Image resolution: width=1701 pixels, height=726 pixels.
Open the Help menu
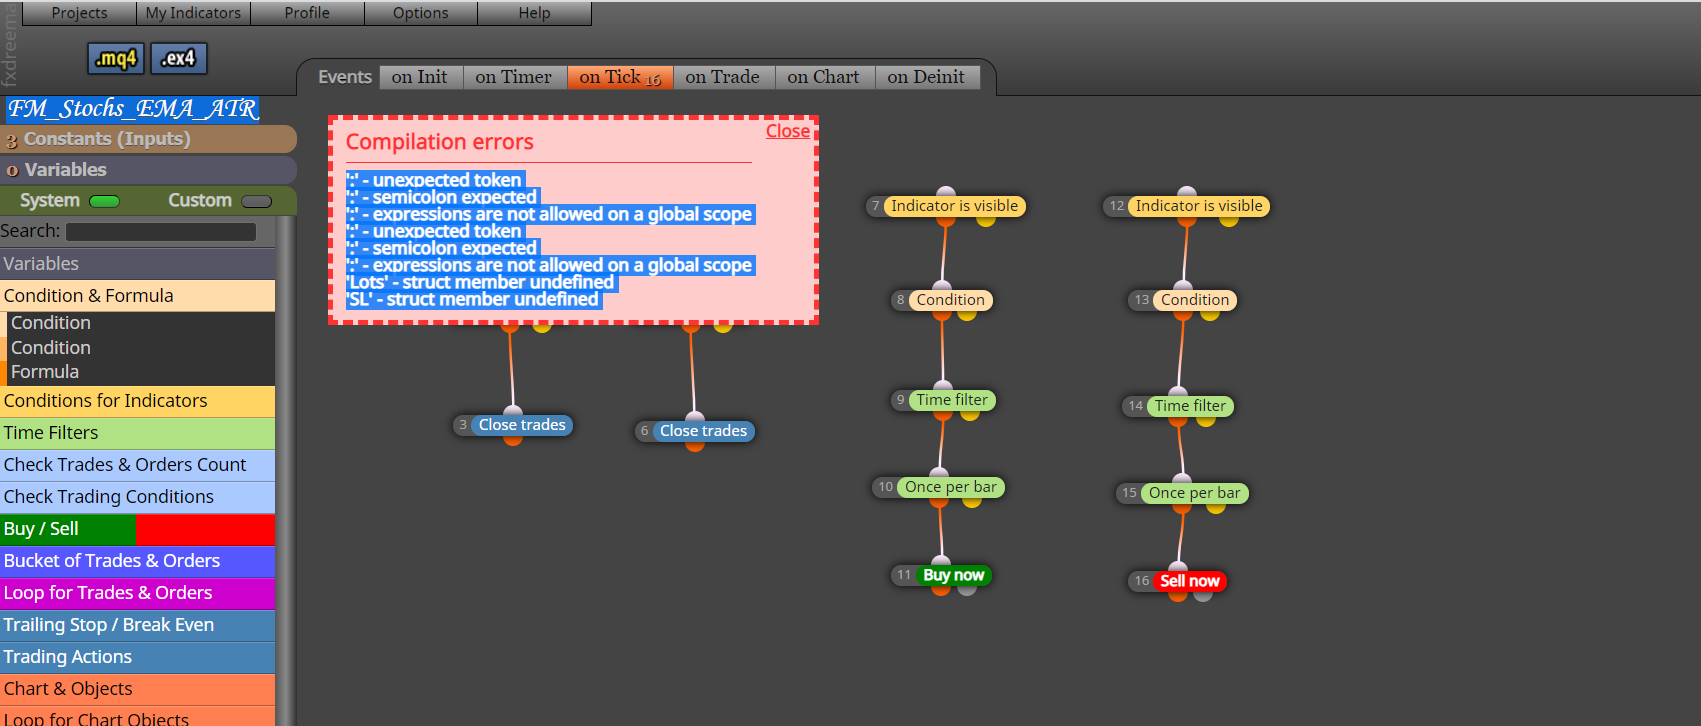tap(534, 13)
